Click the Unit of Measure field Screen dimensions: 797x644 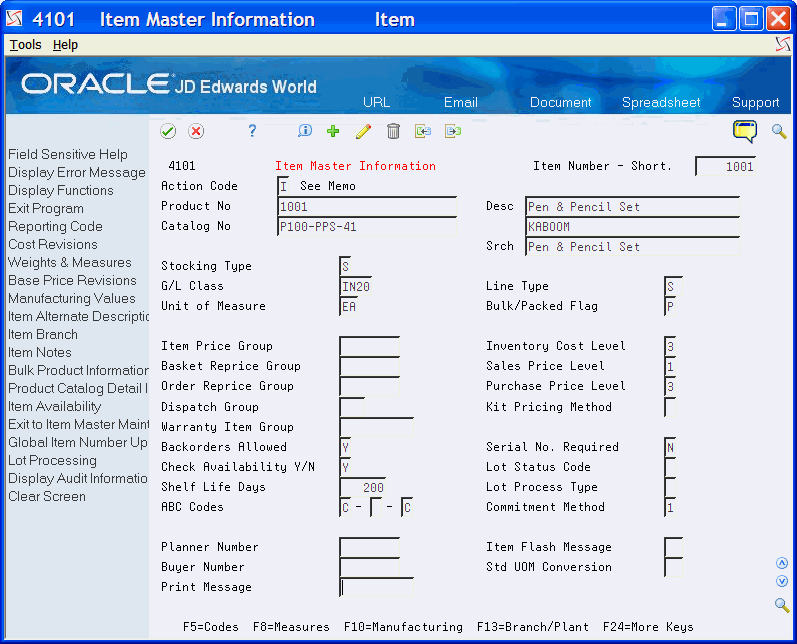(348, 306)
